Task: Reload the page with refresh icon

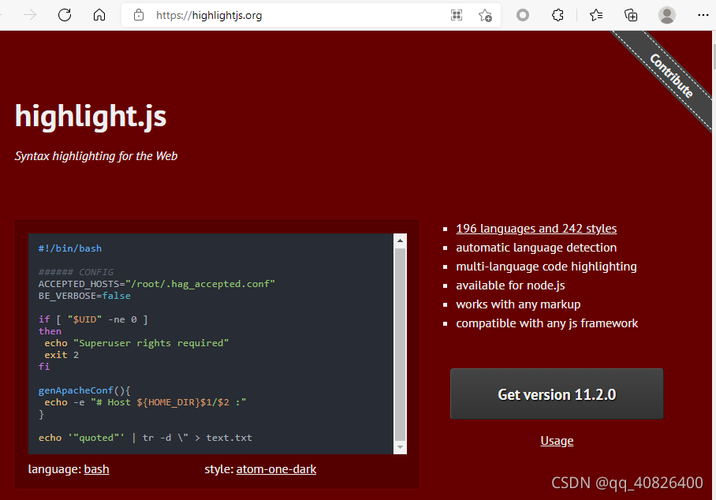Action: [x=64, y=15]
